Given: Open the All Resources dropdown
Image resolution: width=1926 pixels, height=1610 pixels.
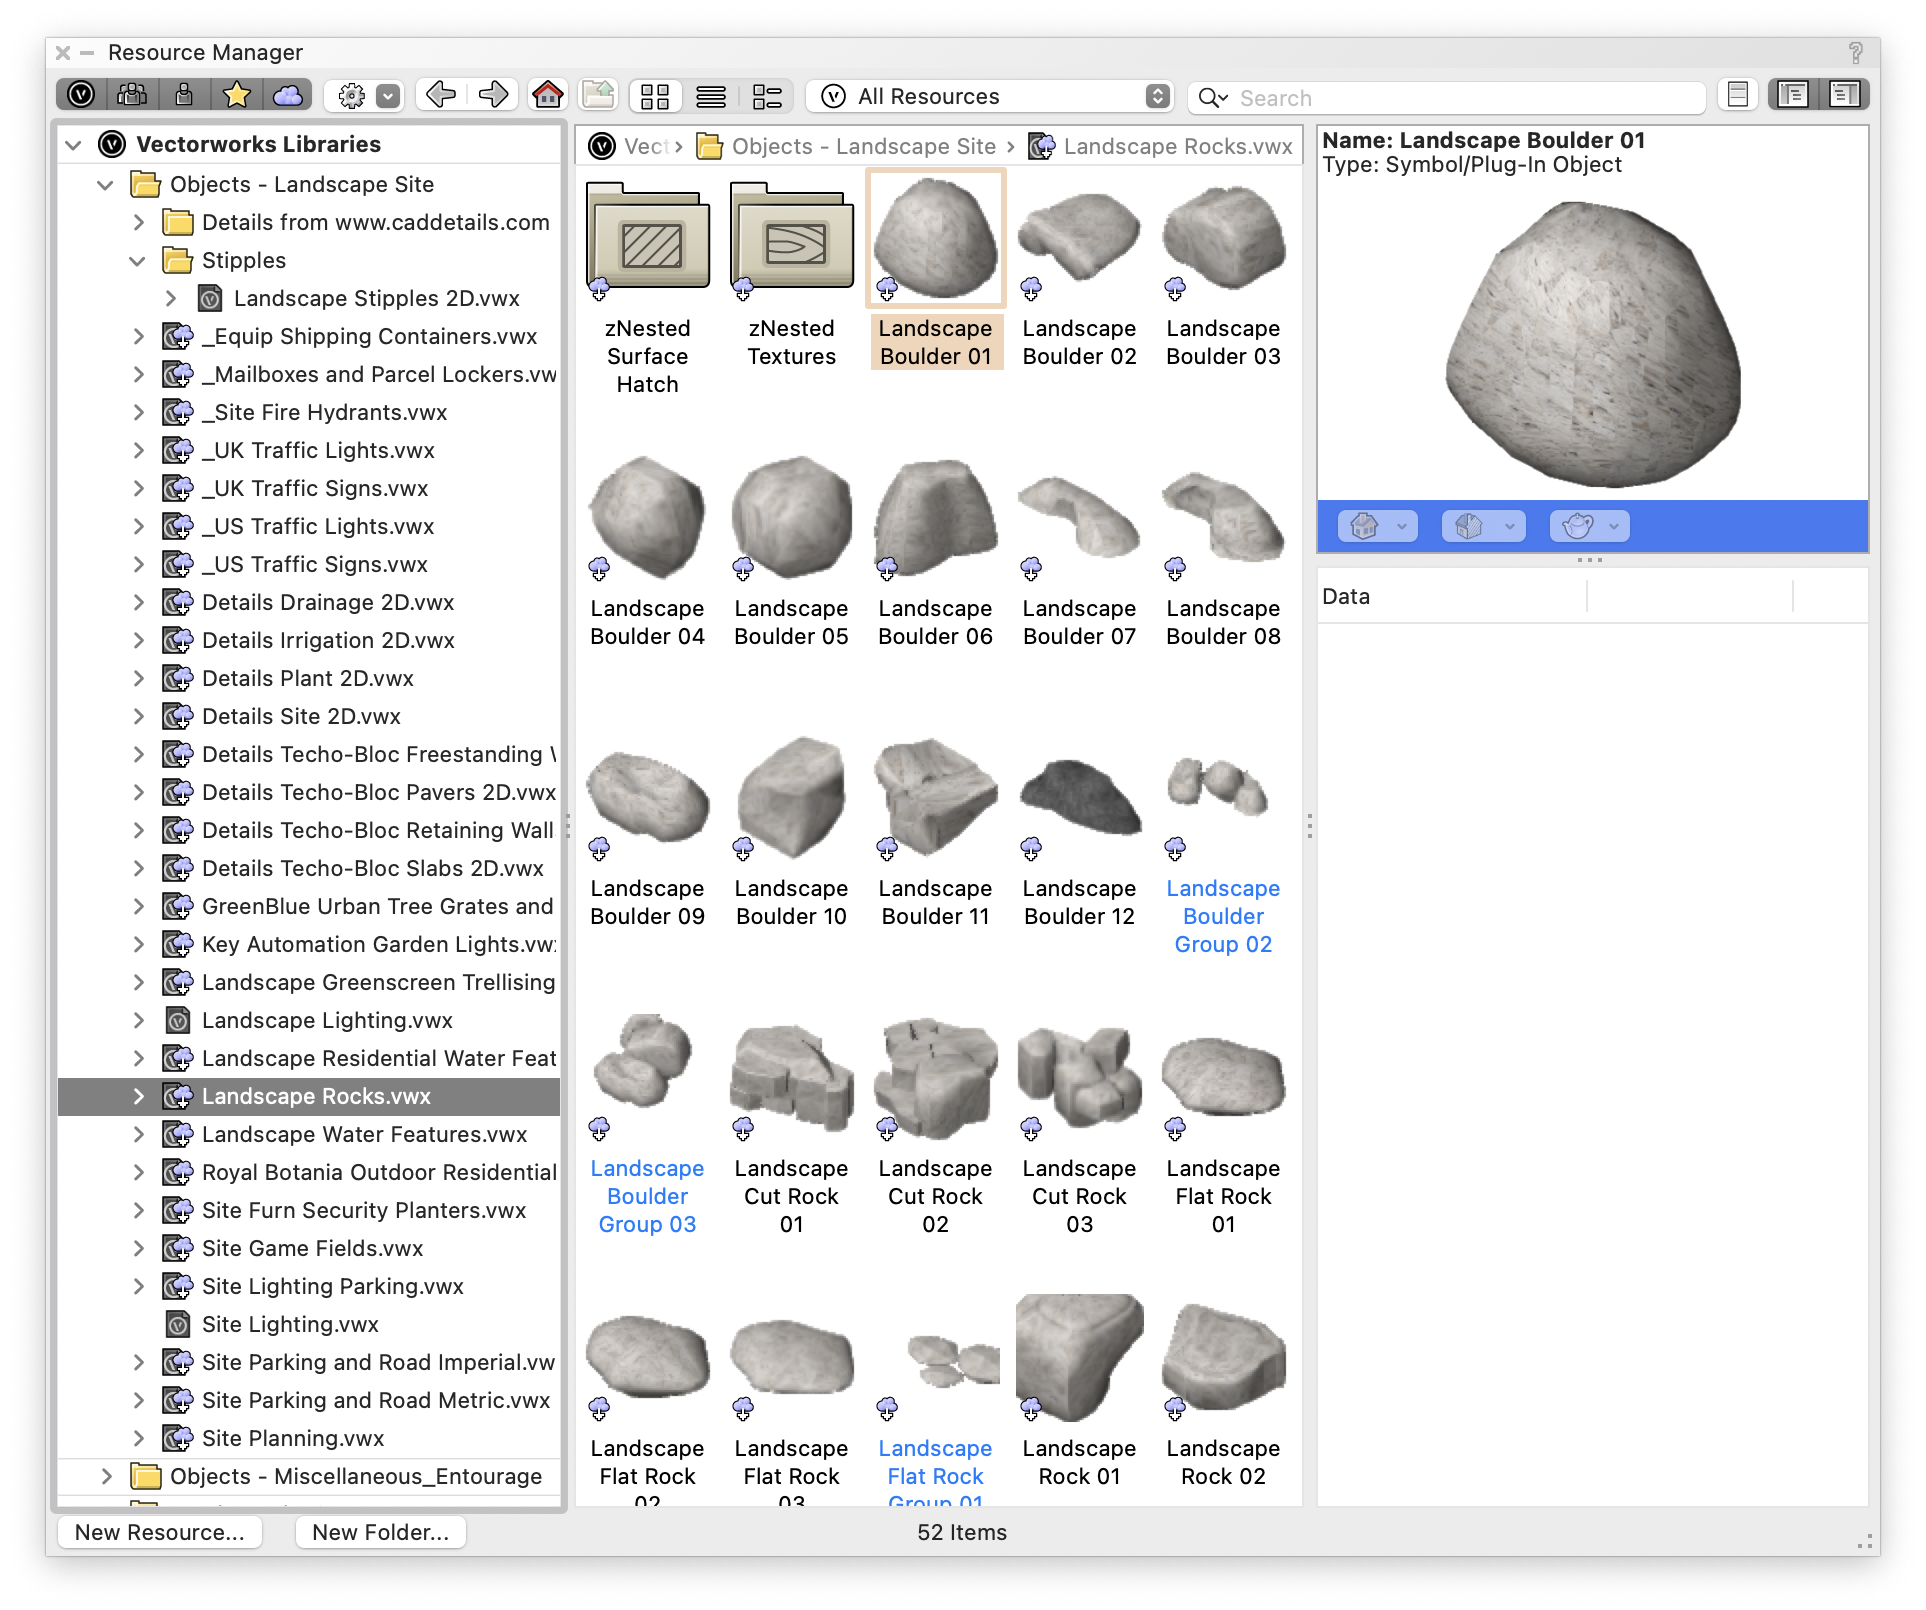Looking at the screenshot, I should (x=990, y=96).
